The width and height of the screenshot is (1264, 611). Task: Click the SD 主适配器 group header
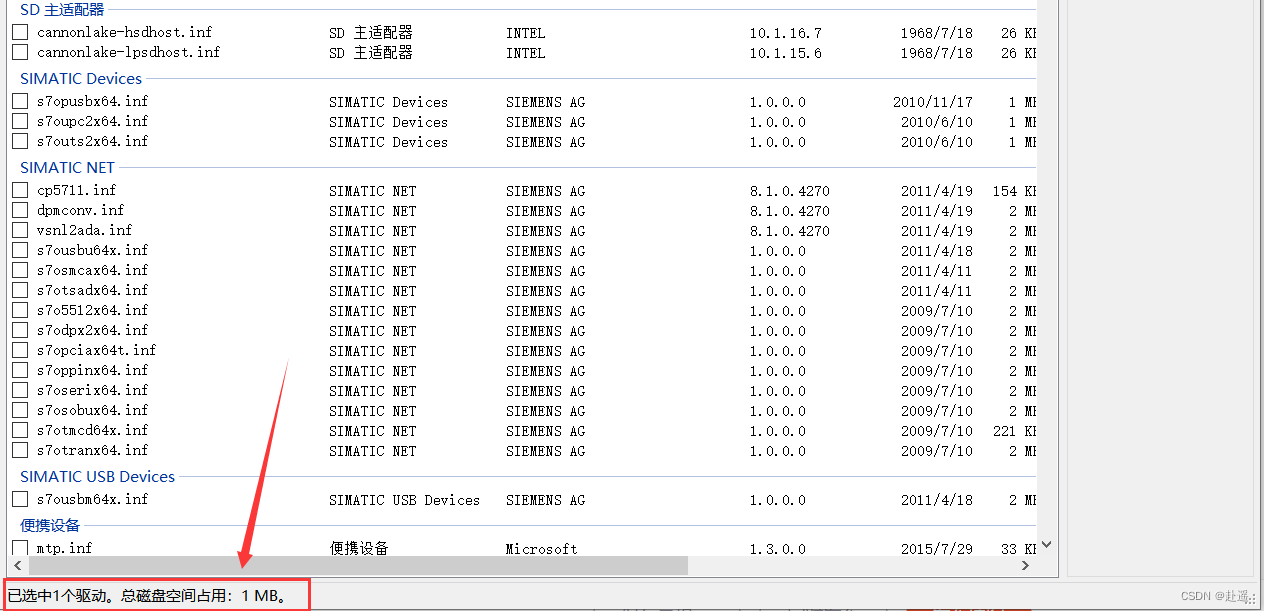coord(62,10)
